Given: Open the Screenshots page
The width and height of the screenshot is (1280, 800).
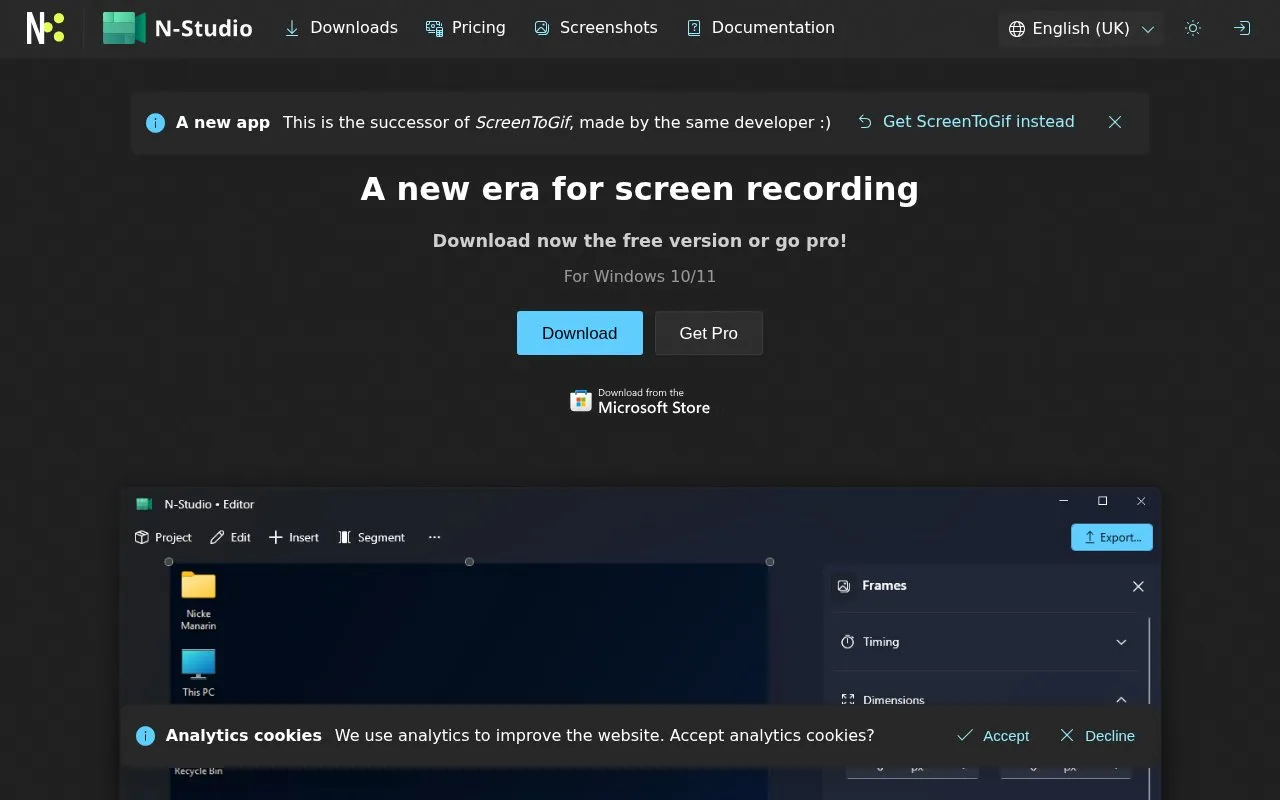Looking at the screenshot, I should click(596, 28).
